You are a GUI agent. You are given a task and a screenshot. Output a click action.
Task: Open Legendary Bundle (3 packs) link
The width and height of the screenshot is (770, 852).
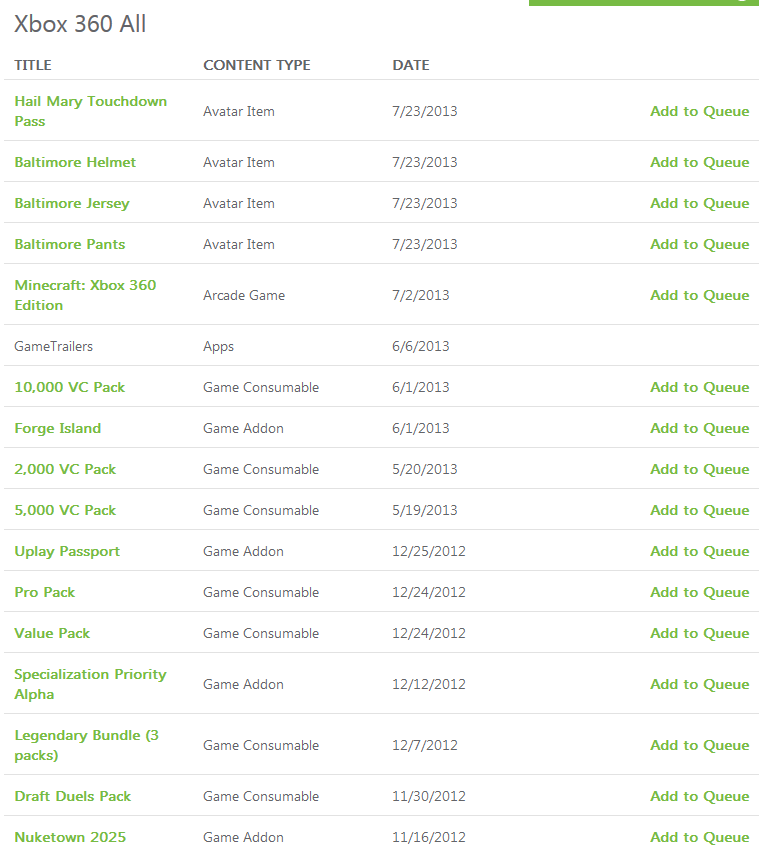(86, 745)
